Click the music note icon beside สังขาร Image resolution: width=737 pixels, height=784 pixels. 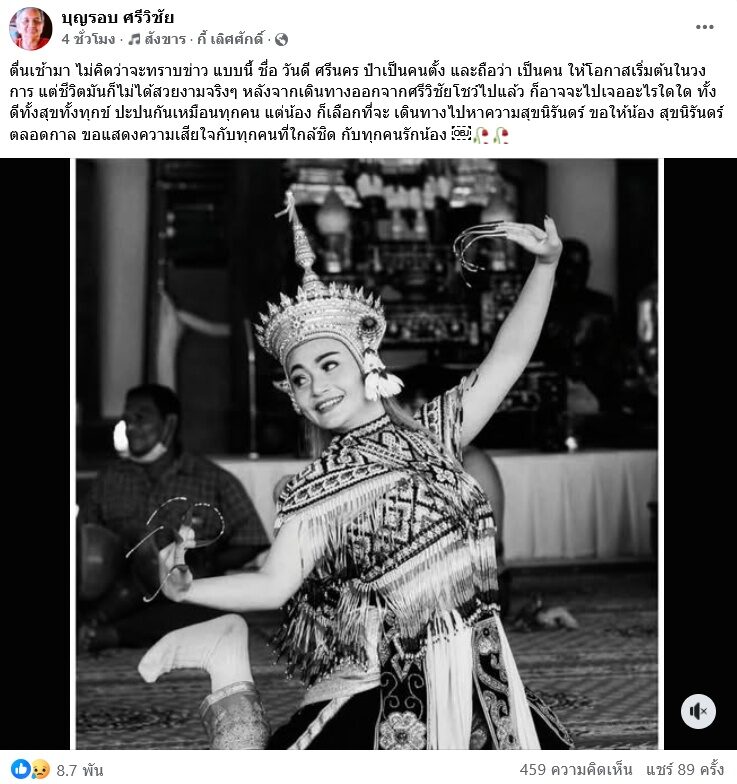click(x=134, y=39)
